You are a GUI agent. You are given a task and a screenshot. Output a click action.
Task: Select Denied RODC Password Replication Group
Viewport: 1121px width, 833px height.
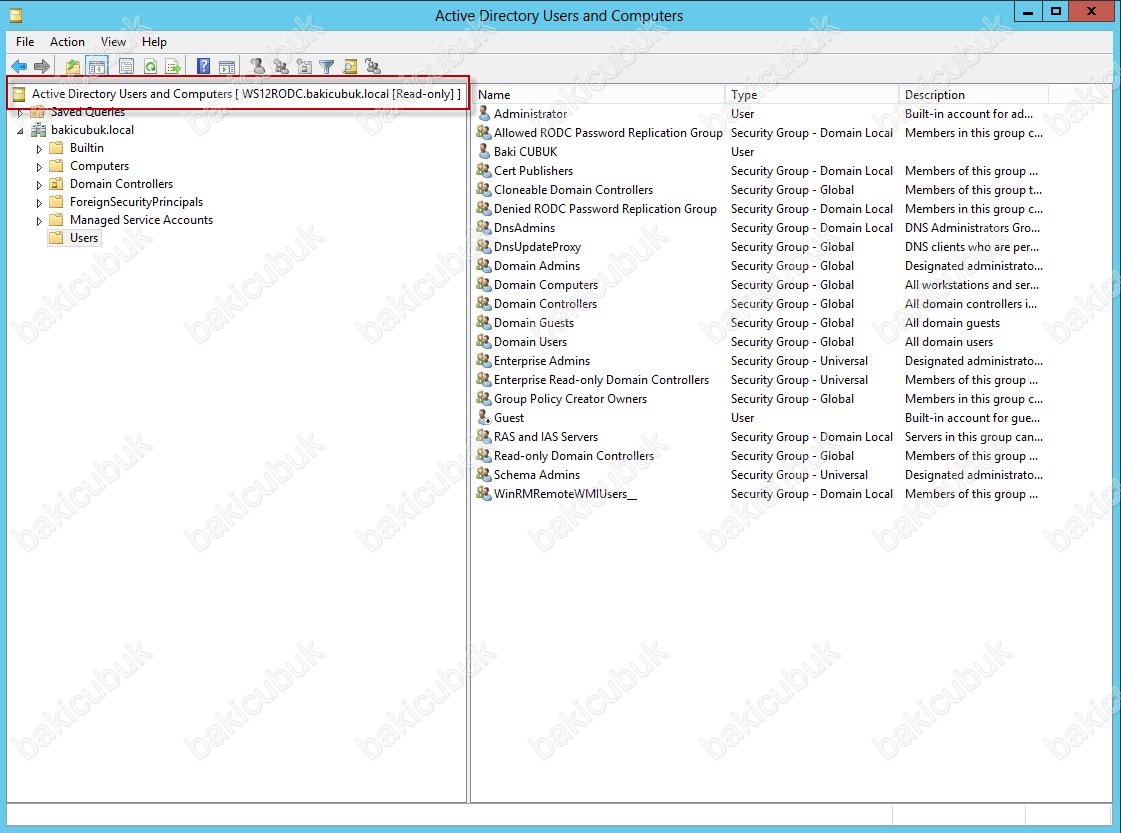[x=605, y=208]
